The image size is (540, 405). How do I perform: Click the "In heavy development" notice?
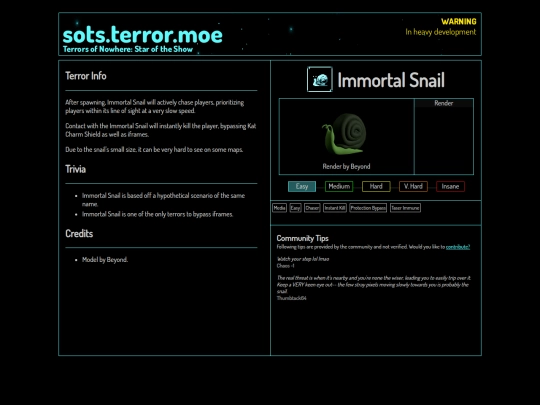click(x=440, y=32)
